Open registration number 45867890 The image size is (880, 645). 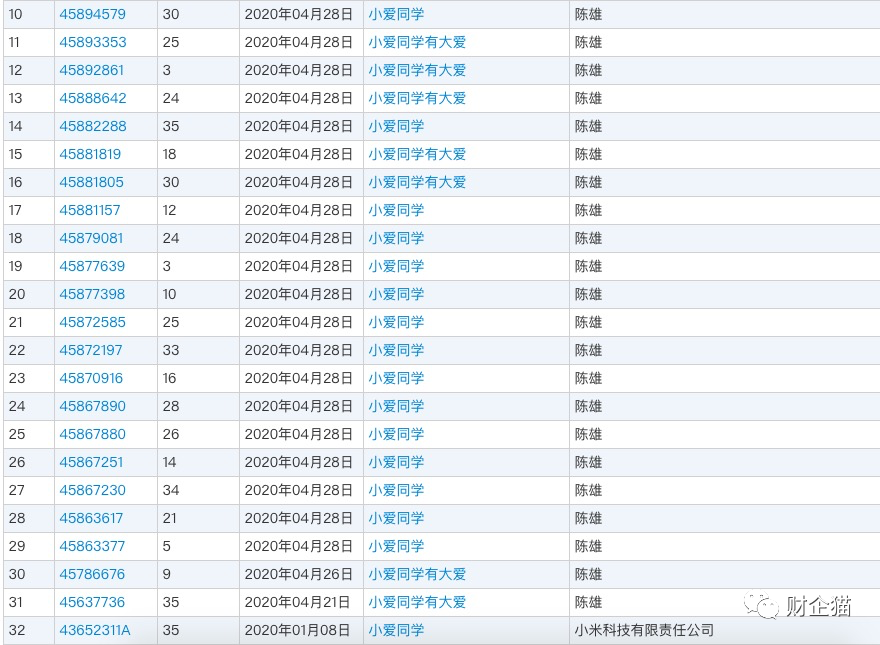coord(93,406)
